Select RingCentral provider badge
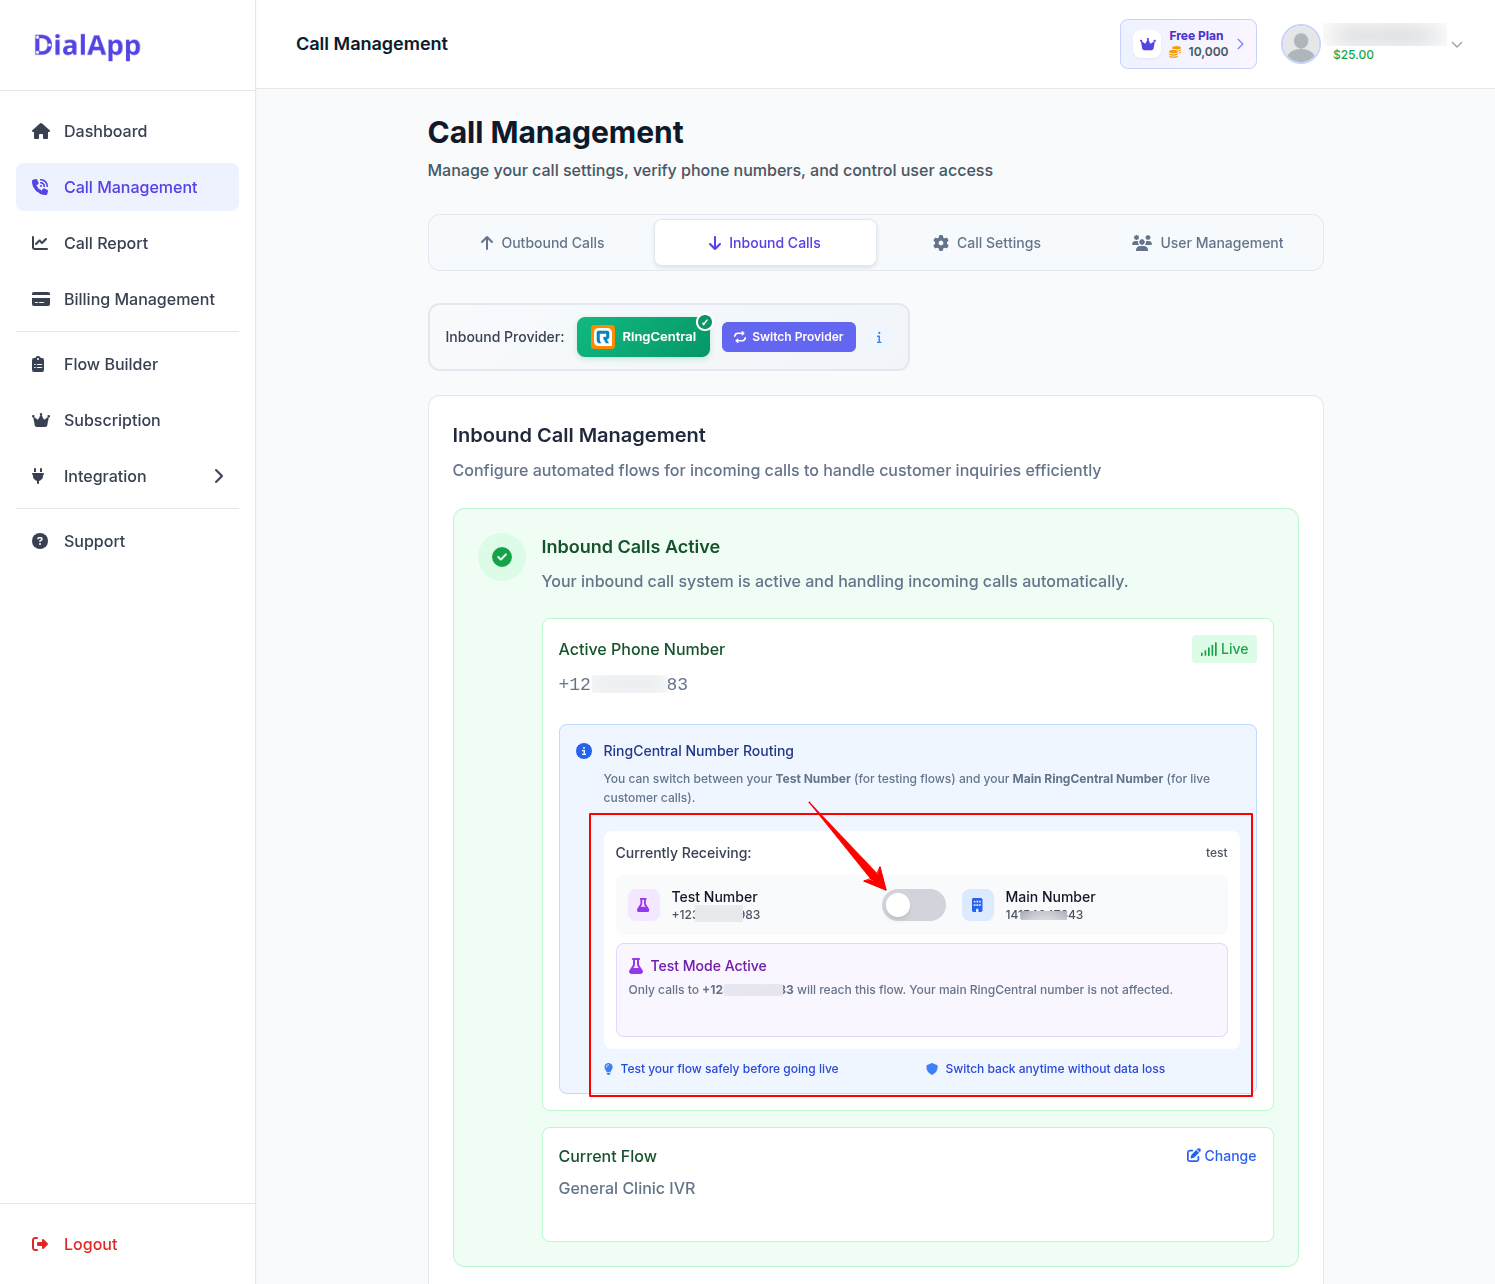 [643, 337]
